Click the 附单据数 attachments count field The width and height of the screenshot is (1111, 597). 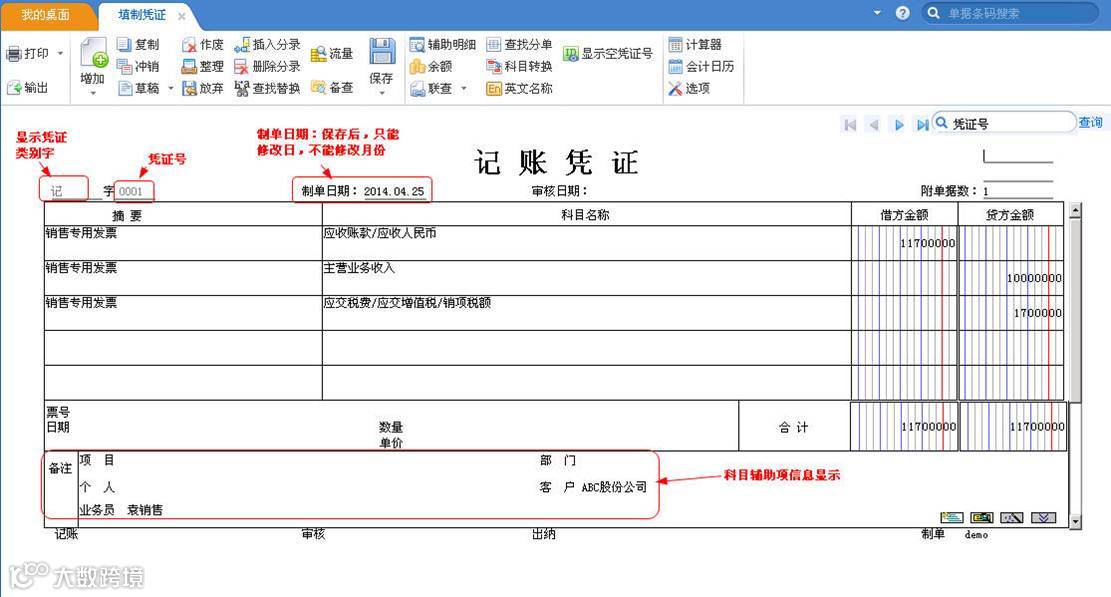coord(1017,191)
